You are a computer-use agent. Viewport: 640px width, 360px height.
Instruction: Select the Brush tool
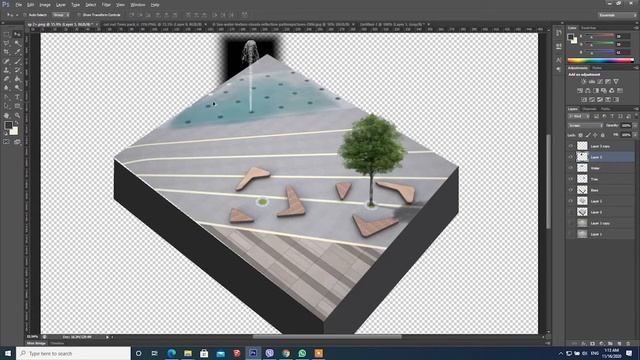pyautogui.click(x=17, y=61)
